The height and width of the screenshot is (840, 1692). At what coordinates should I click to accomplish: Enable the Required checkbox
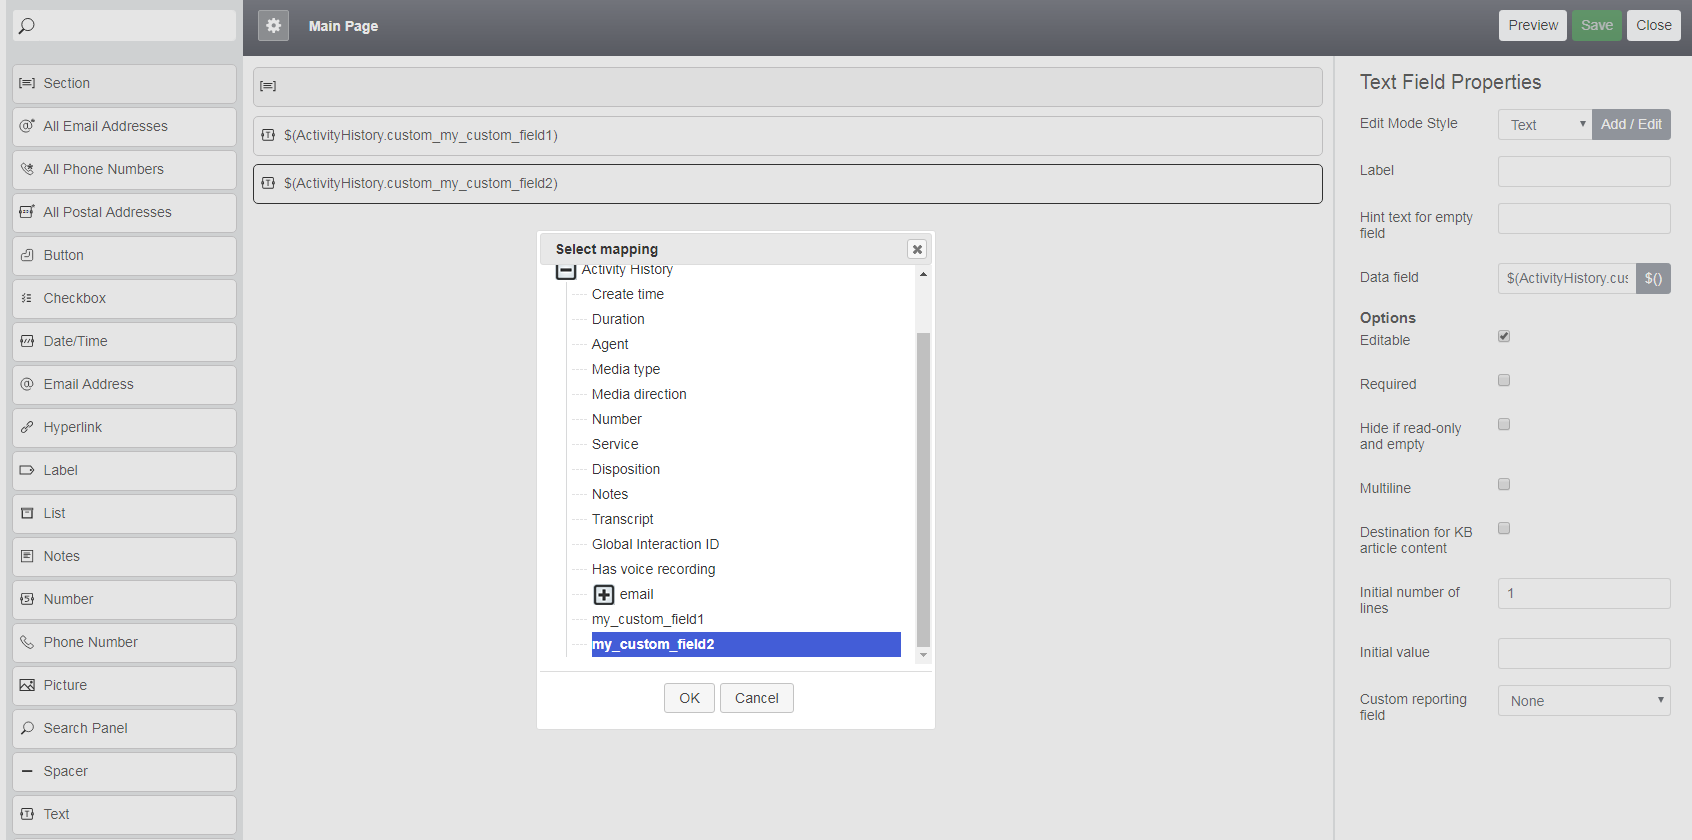coord(1504,380)
